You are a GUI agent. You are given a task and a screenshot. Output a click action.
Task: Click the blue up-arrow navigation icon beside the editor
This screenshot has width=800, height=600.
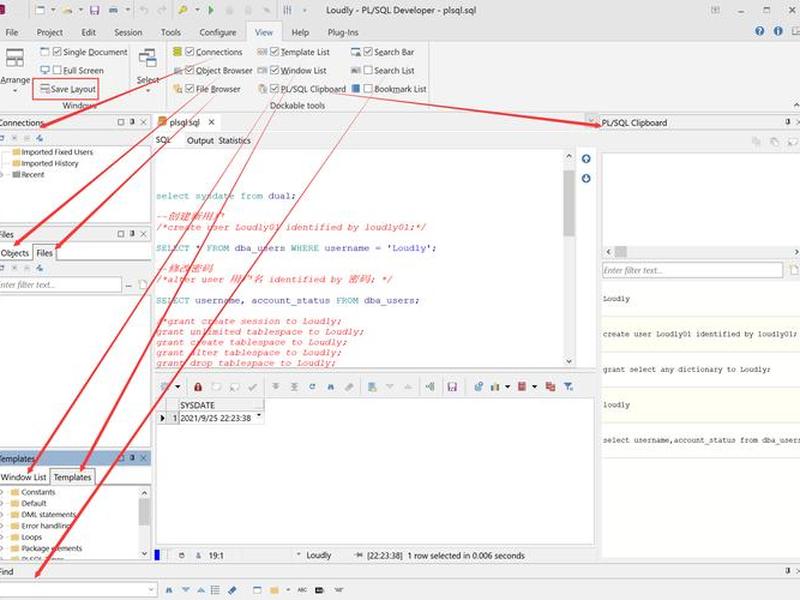(x=586, y=159)
